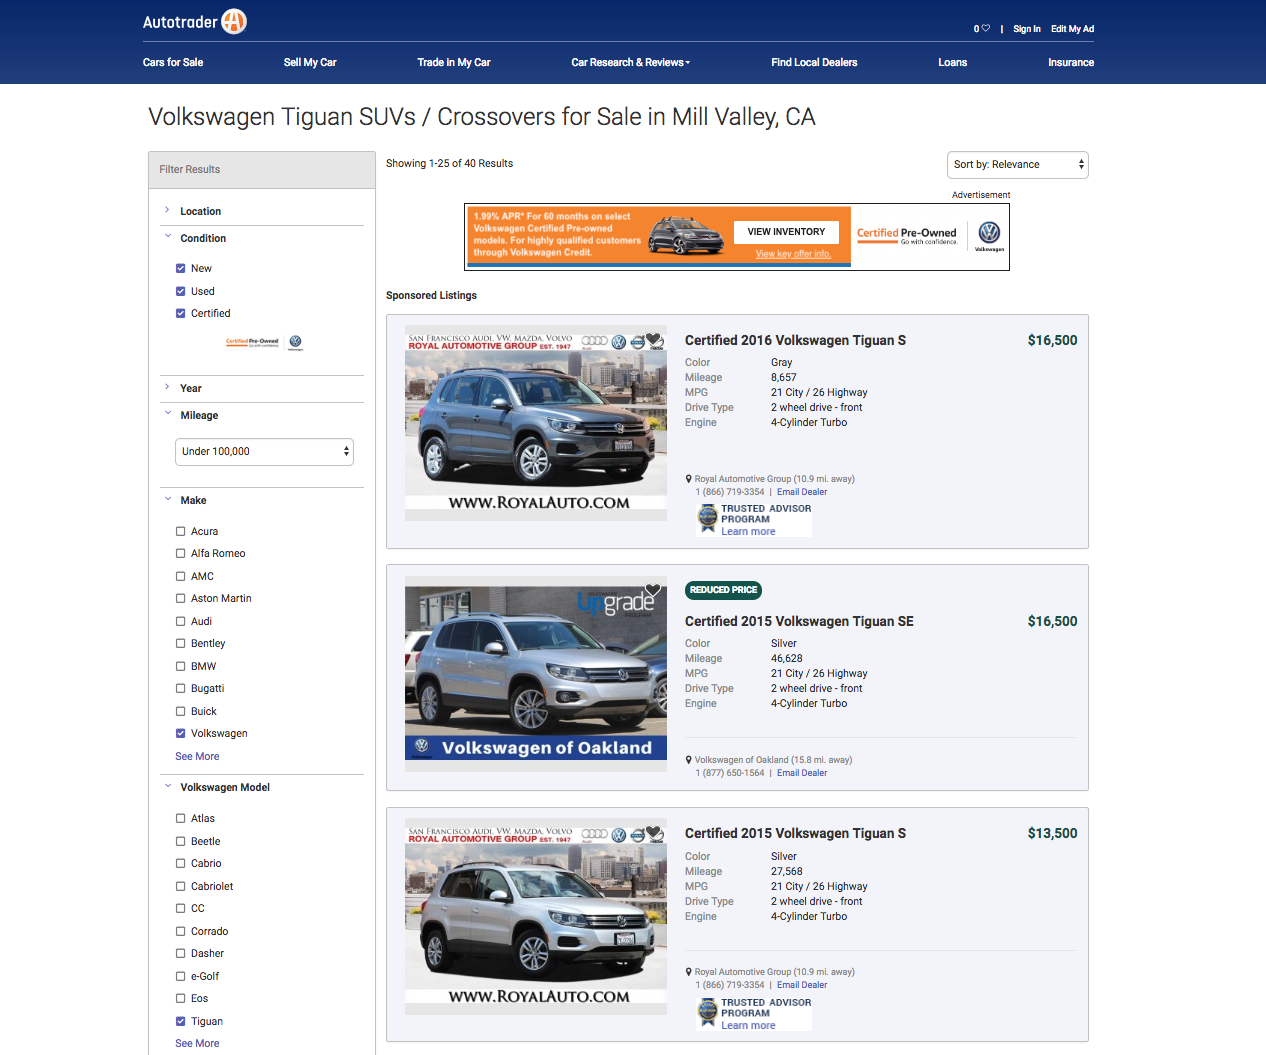Open Insurance nav item
This screenshot has width=1266, height=1055.
point(1071,62)
